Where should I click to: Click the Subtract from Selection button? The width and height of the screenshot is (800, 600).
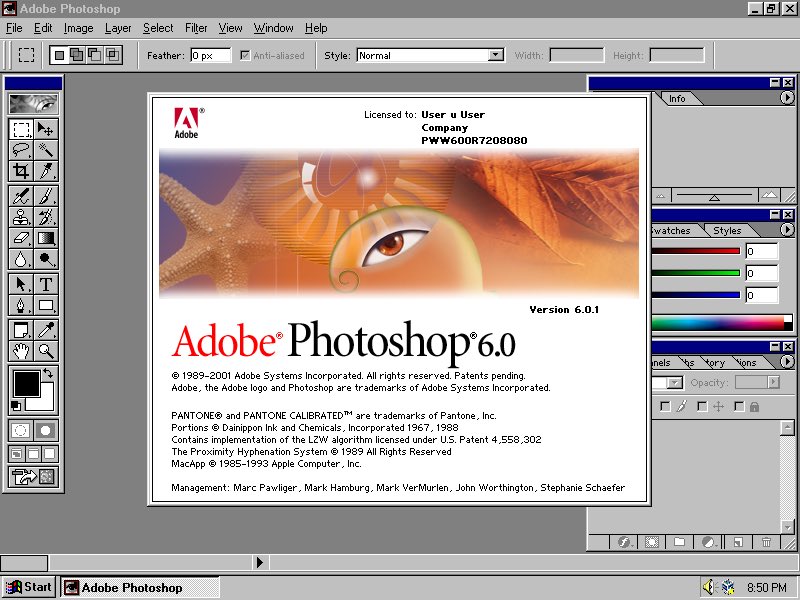click(94, 55)
